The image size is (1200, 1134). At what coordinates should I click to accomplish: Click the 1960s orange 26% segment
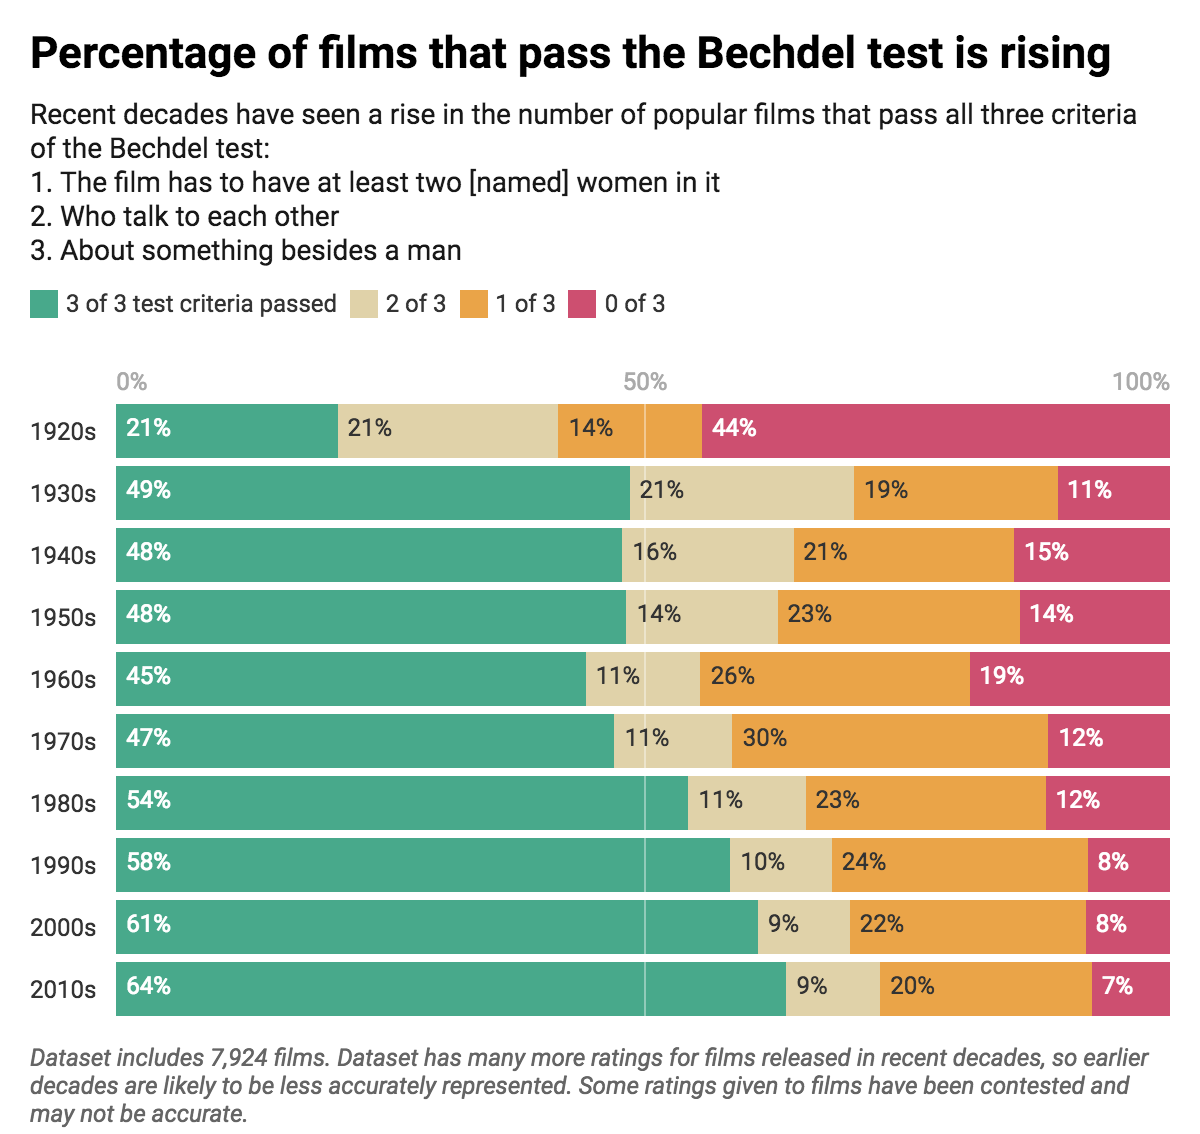click(x=834, y=679)
